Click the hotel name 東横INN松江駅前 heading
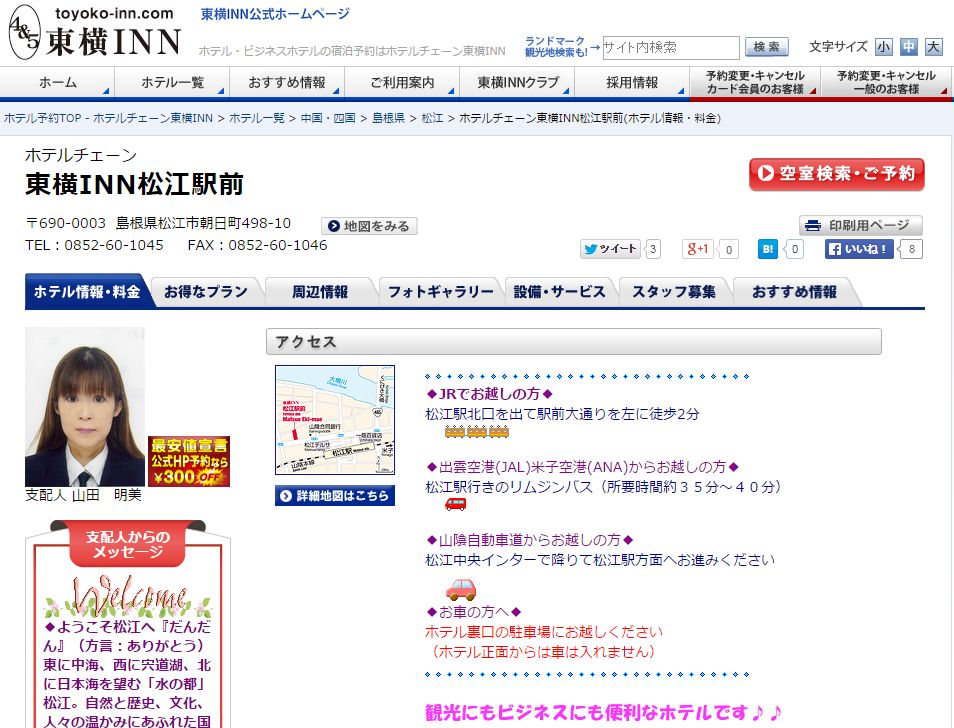Viewport: 954px width, 728px height. pos(134,184)
